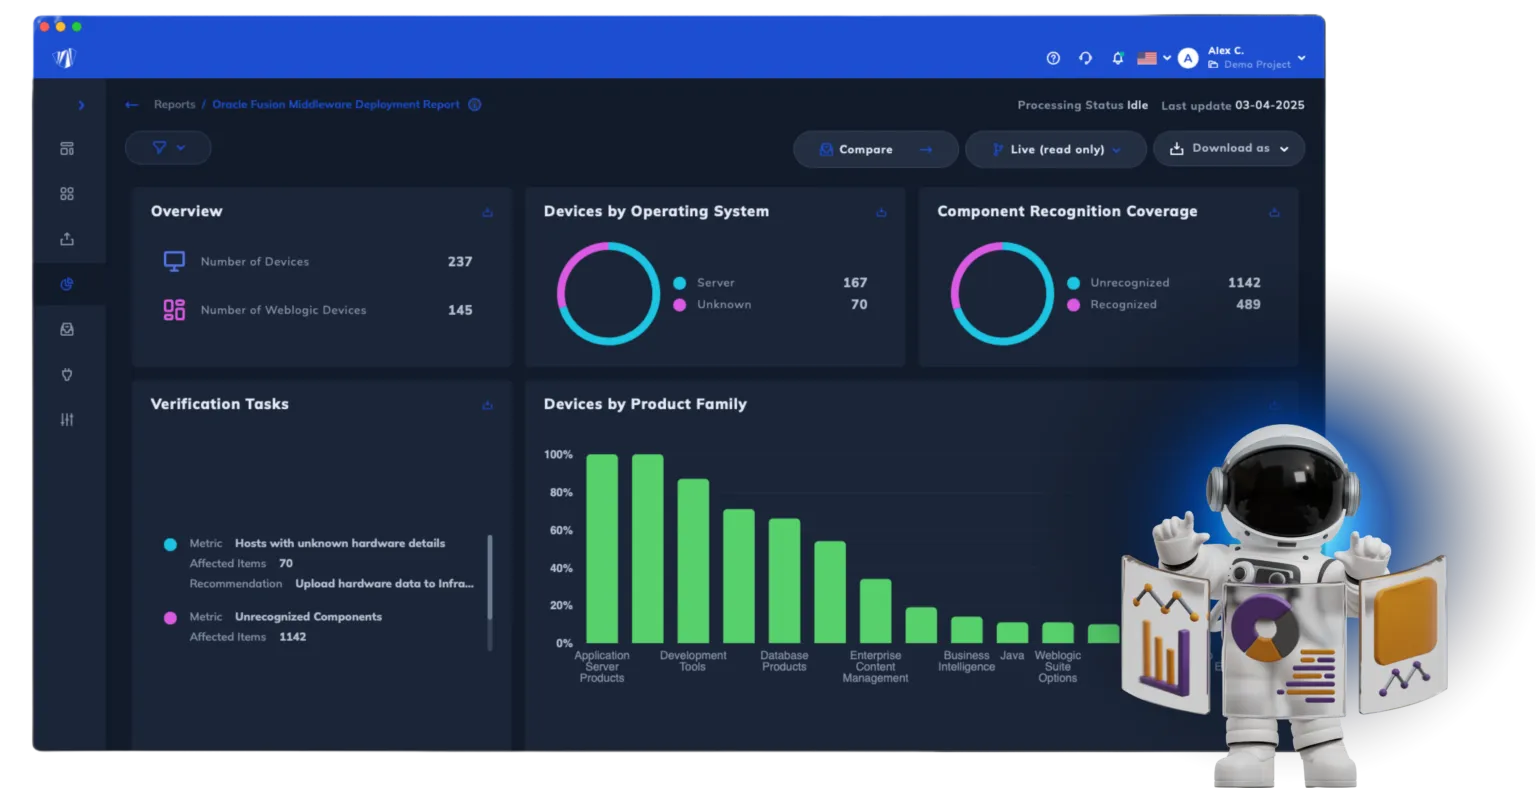Click the Demo Project label under Alex C.
The width and height of the screenshot is (1536, 788).
pos(1257,65)
